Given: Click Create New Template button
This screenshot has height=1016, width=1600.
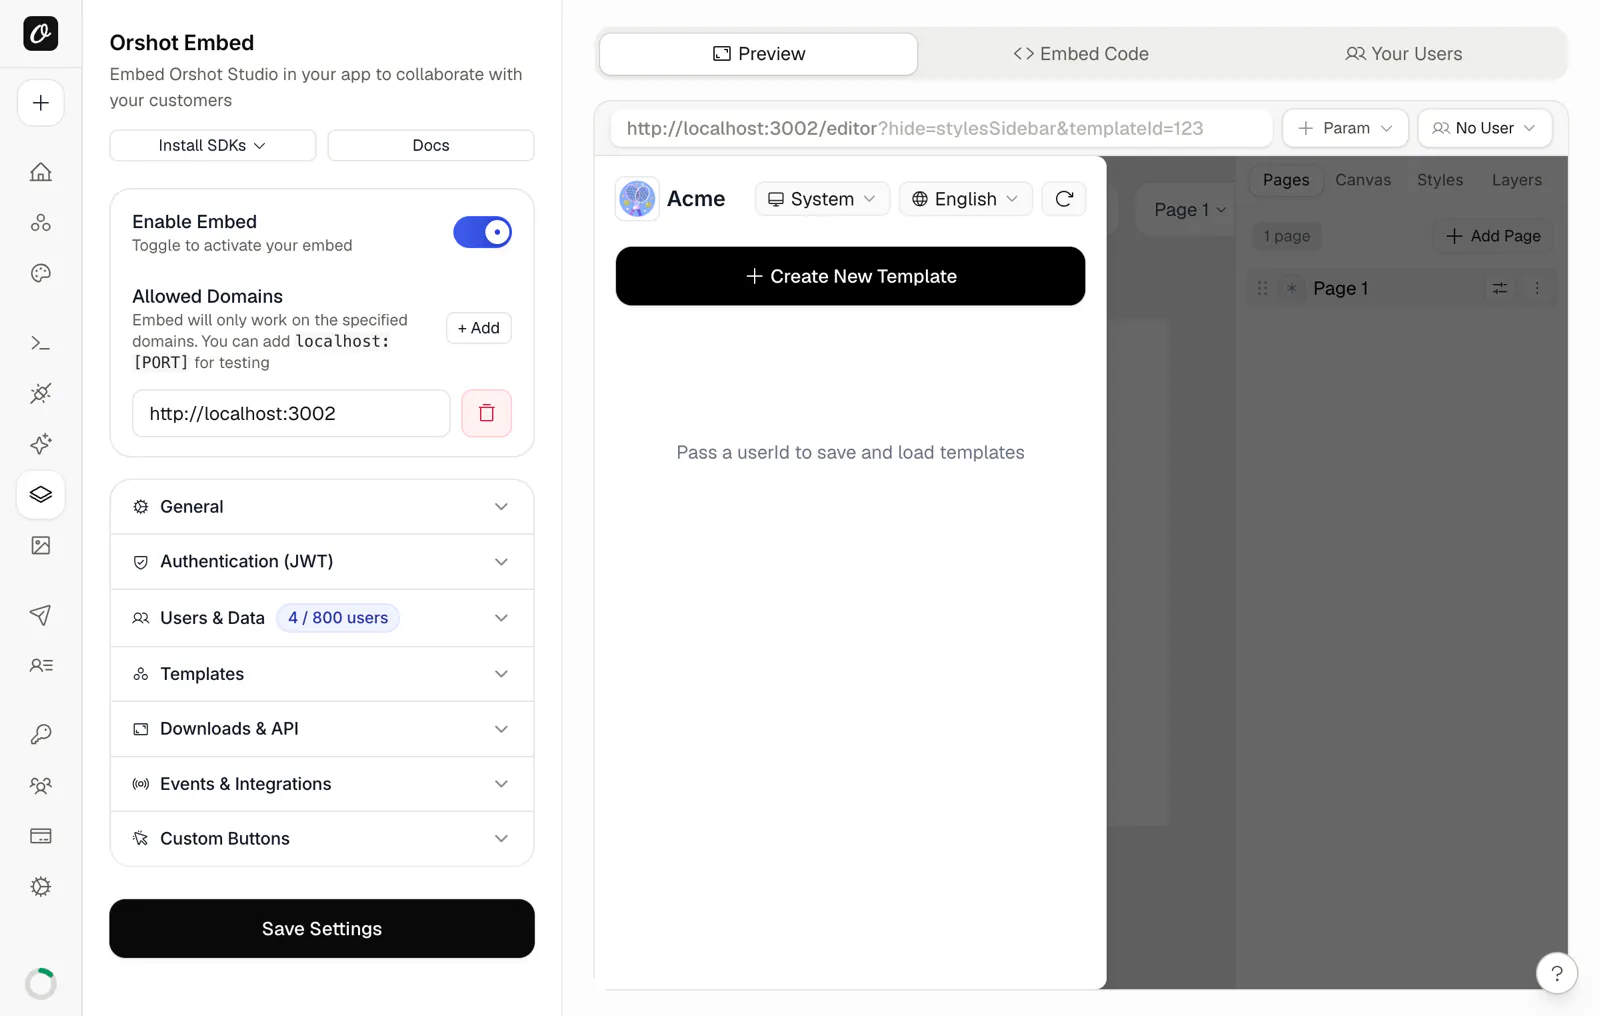Looking at the screenshot, I should 850,276.
